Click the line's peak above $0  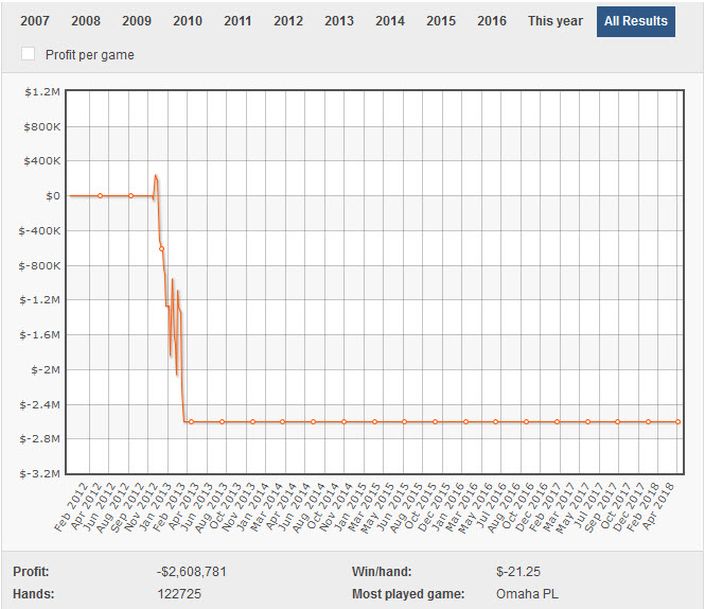[x=155, y=176]
